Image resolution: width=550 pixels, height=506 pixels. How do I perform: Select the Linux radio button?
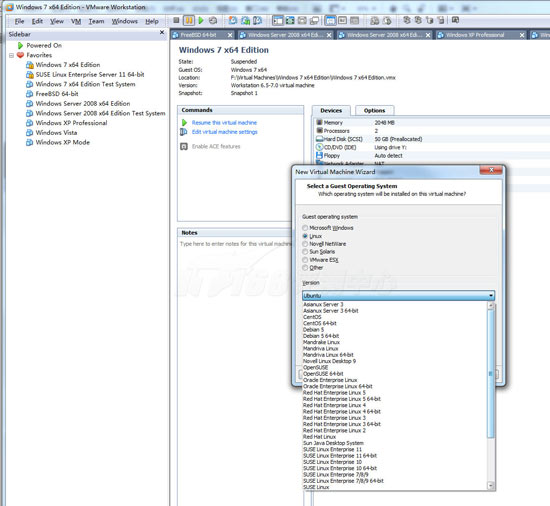(305, 236)
